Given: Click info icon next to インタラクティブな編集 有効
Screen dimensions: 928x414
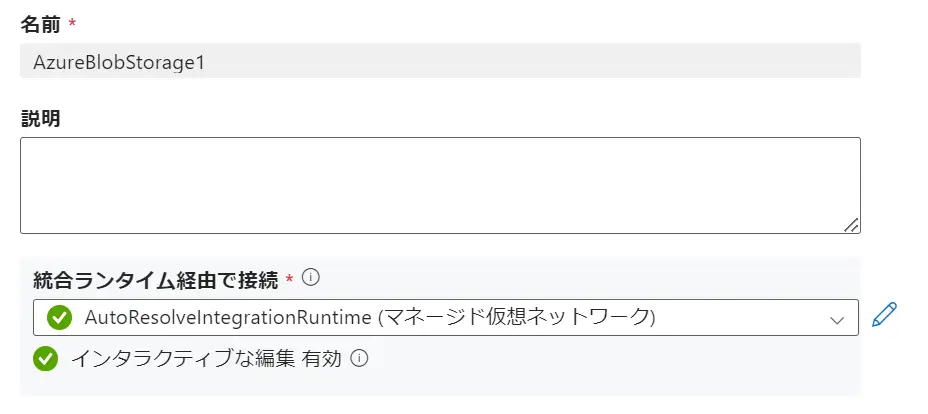Looking at the screenshot, I should click(359, 358).
